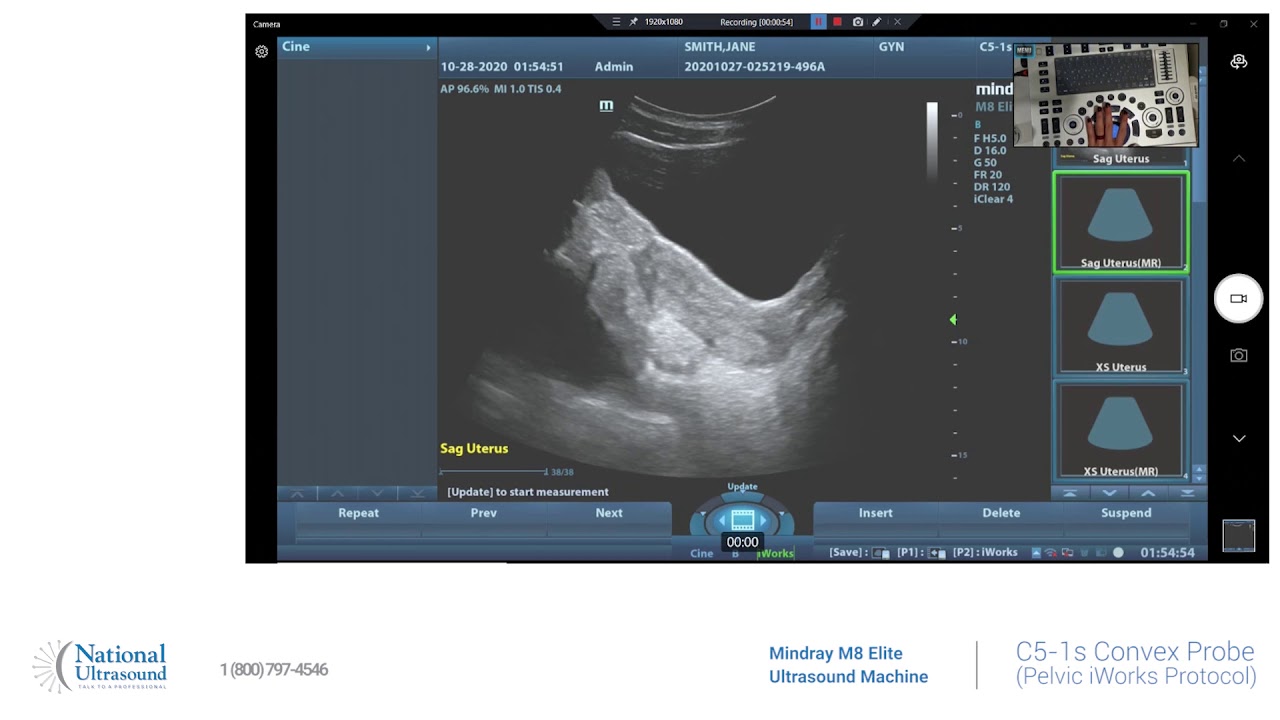Select the Sag Uterus(MR) protocol view
The width and height of the screenshot is (1280, 720).
[x=1121, y=222]
